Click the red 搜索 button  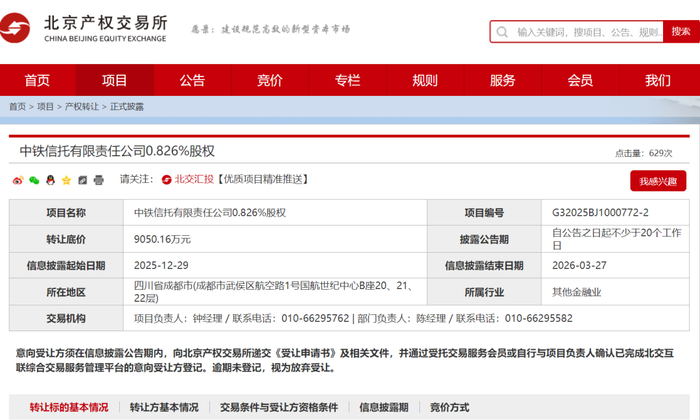tap(681, 32)
